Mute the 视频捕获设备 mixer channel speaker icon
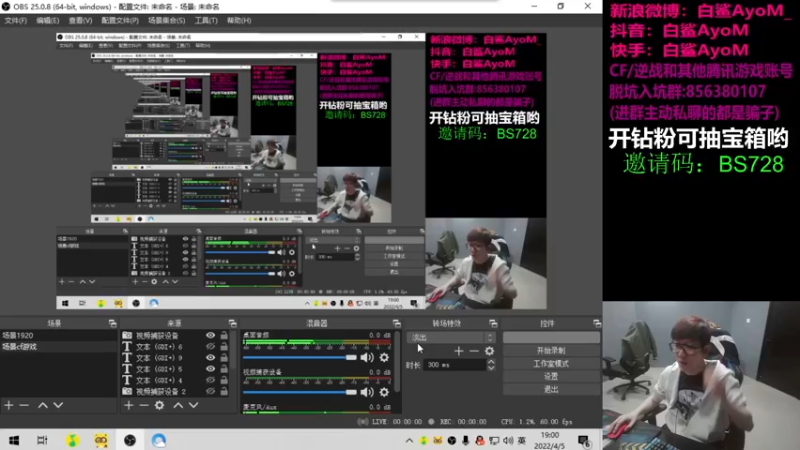This screenshot has height=450, width=800. click(x=367, y=392)
